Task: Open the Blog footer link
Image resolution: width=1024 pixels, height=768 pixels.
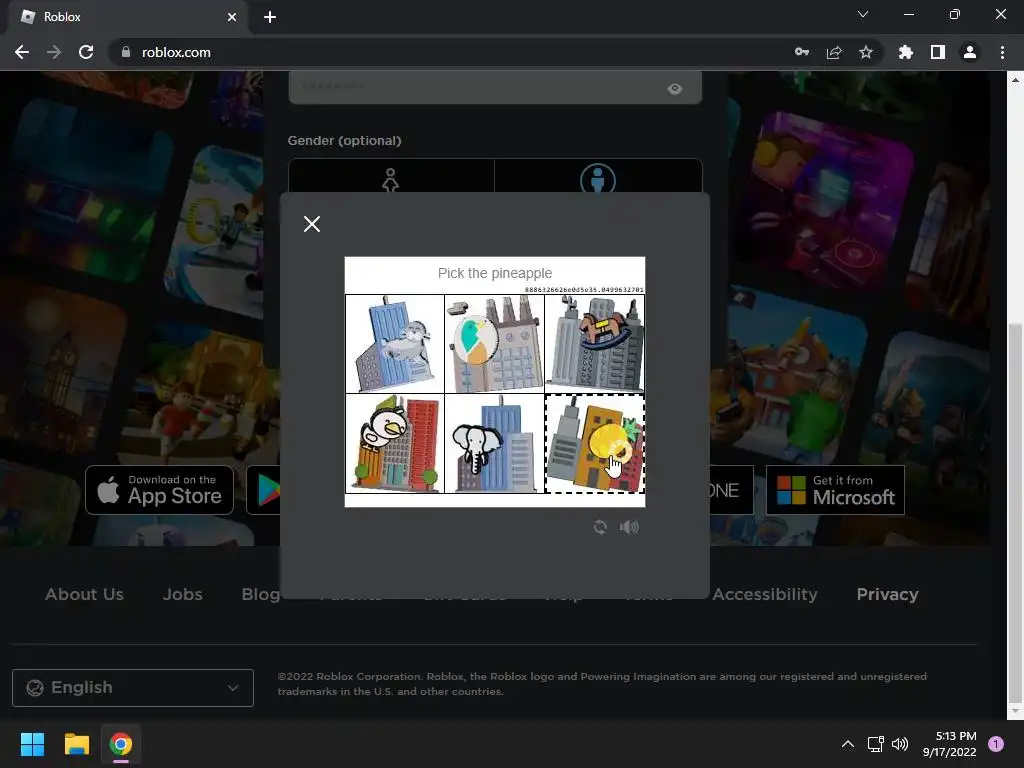Action: 261,594
